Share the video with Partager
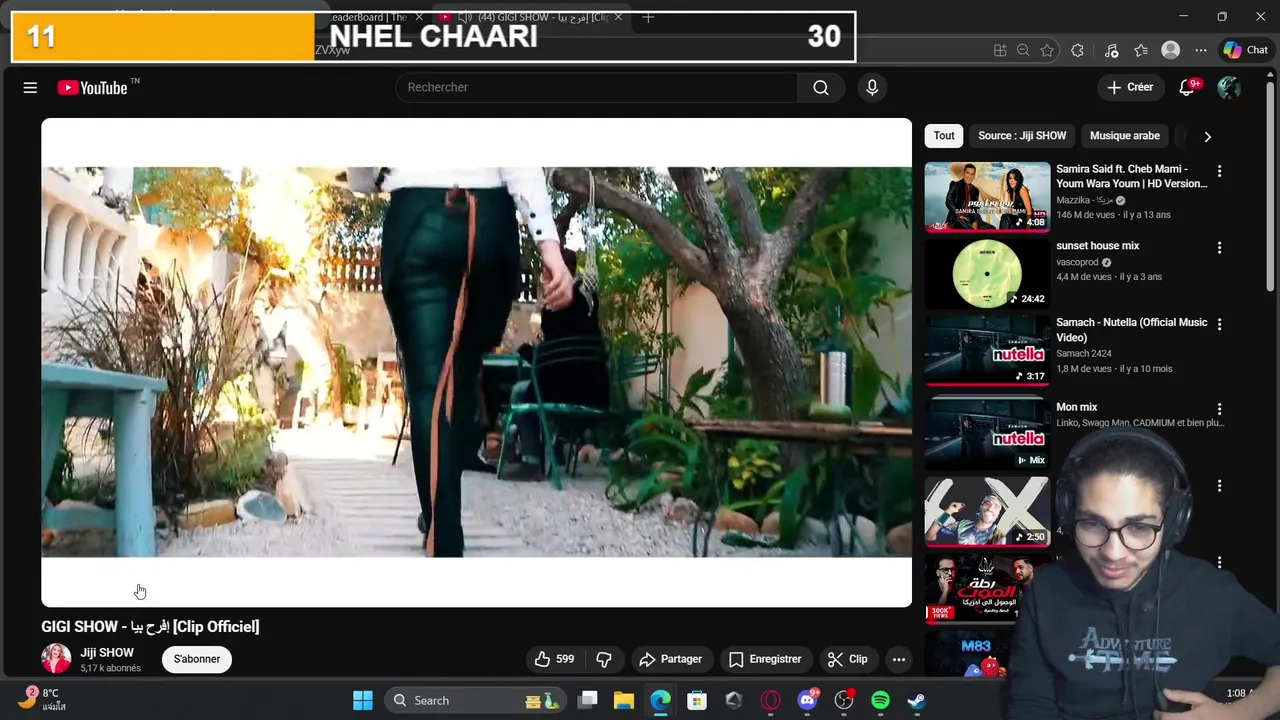The height and width of the screenshot is (720, 1280). [670, 659]
